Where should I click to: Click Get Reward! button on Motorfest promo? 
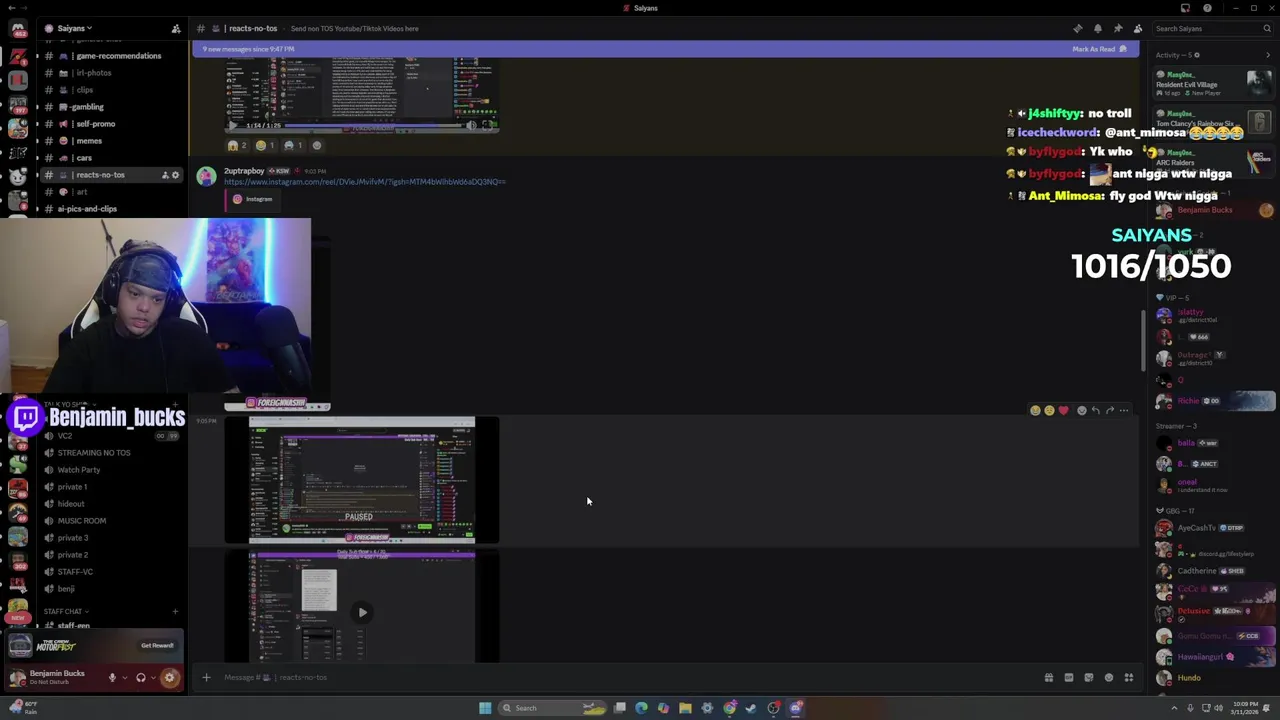pos(157,646)
